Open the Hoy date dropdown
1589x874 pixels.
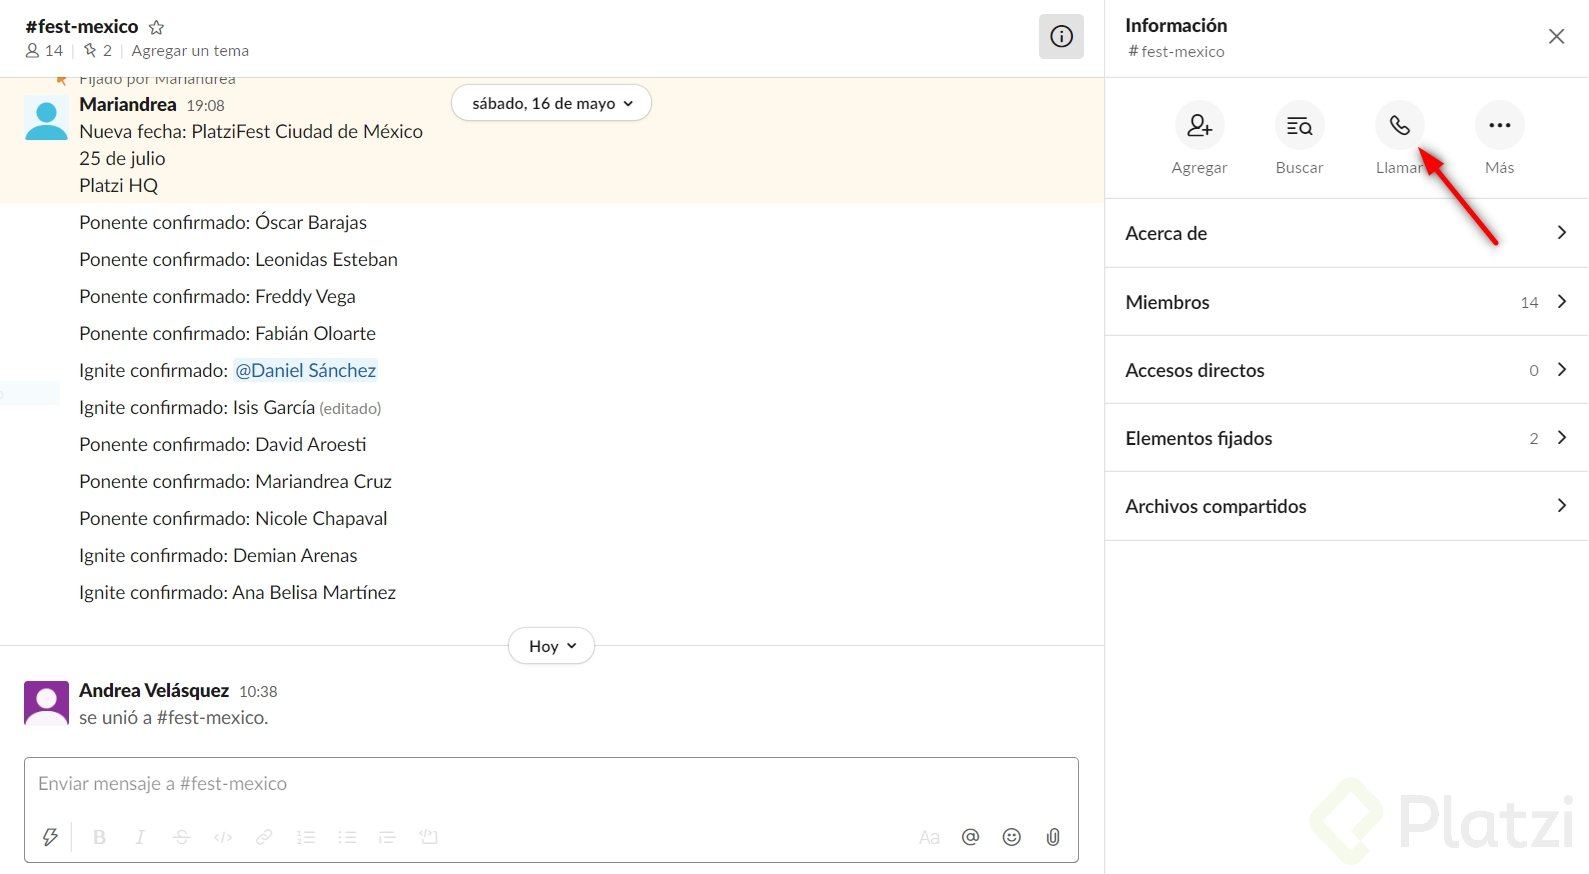(551, 646)
